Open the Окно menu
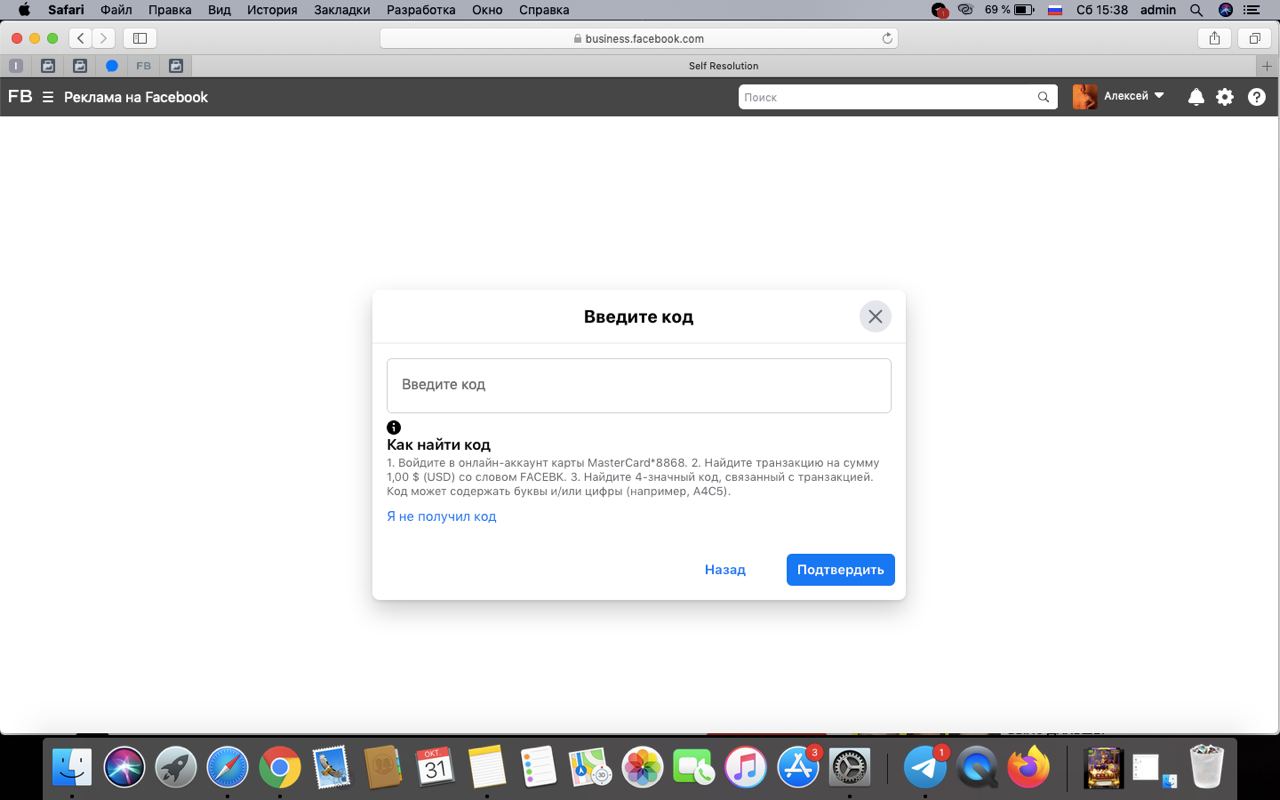Image resolution: width=1280 pixels, height=800 pixels. click(x=487, y=10)
